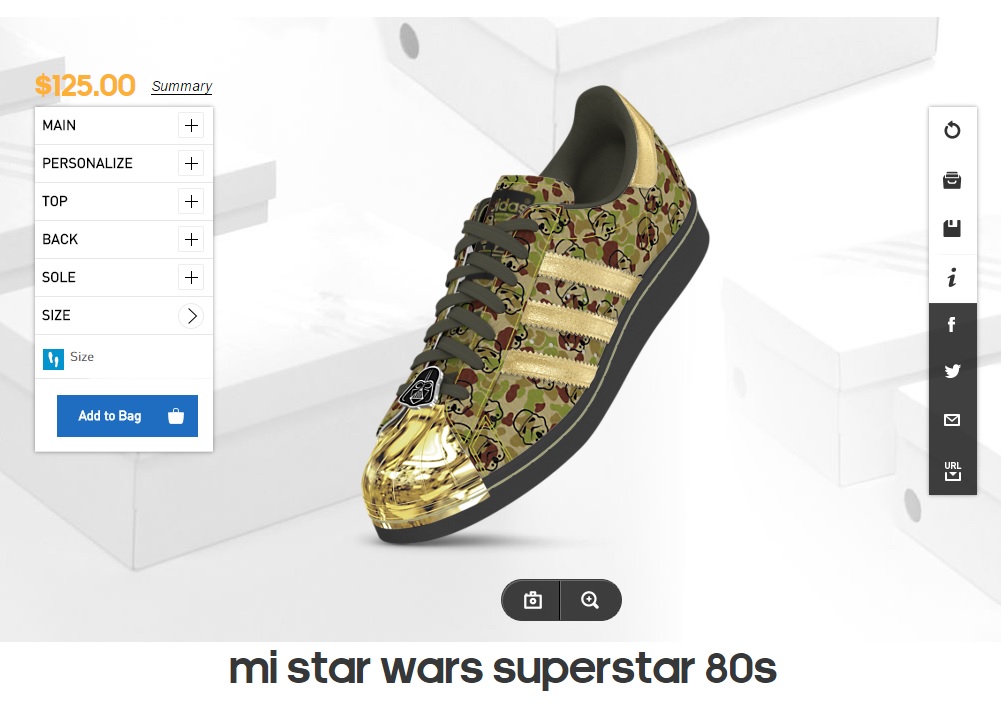This screenshot has width=1001, height=711.
Task: Open the SIZE arrow chevron
Action: click(191, 316)
